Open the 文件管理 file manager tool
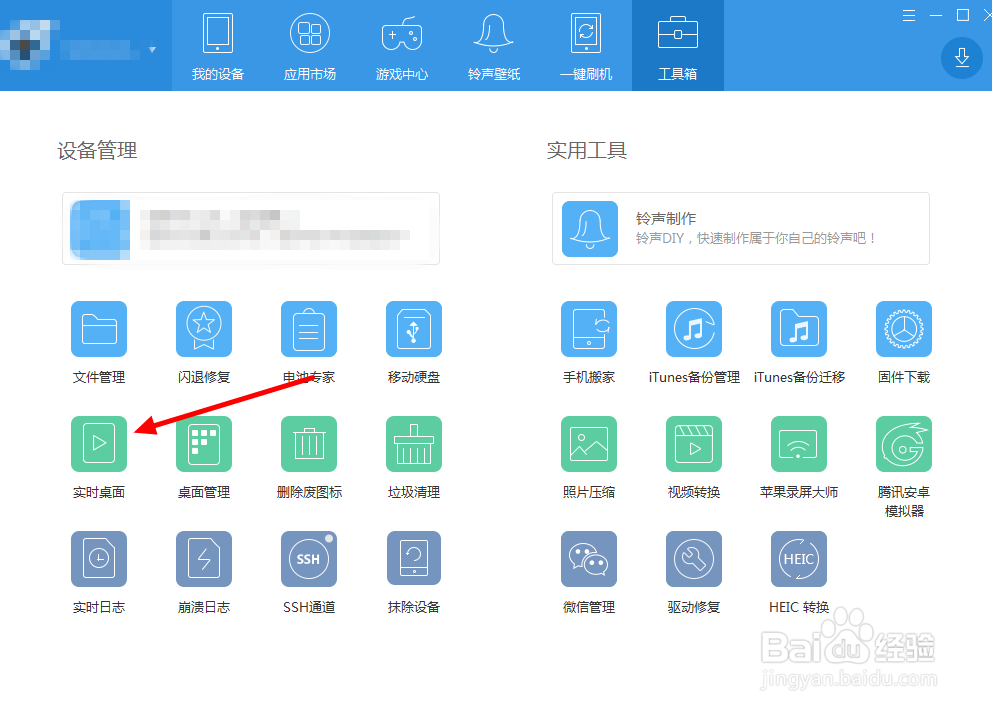 coord(99,329)
